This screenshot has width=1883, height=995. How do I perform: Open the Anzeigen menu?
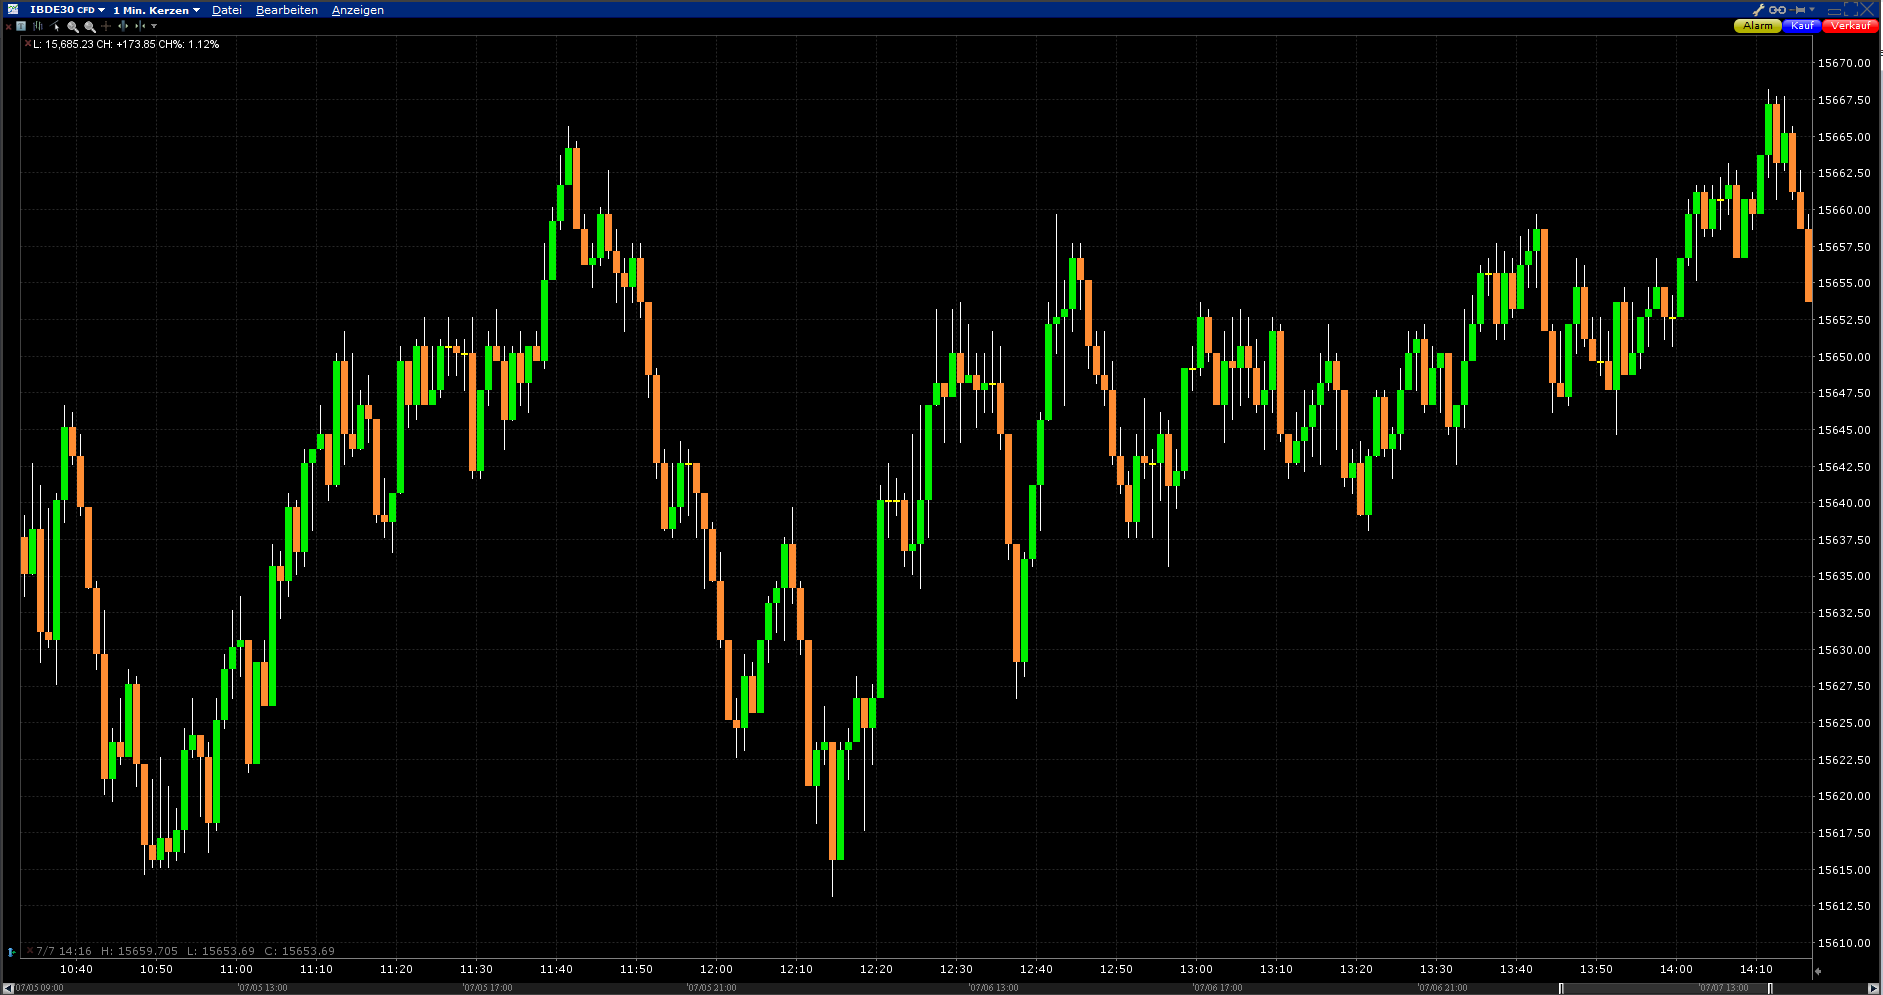358,10
